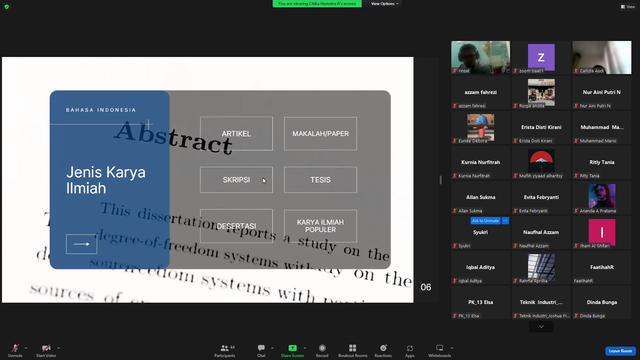Screen dimensions: 640x360
Task: Click the muted mic icon on Allan Sukma
Action: pos(455,211)
